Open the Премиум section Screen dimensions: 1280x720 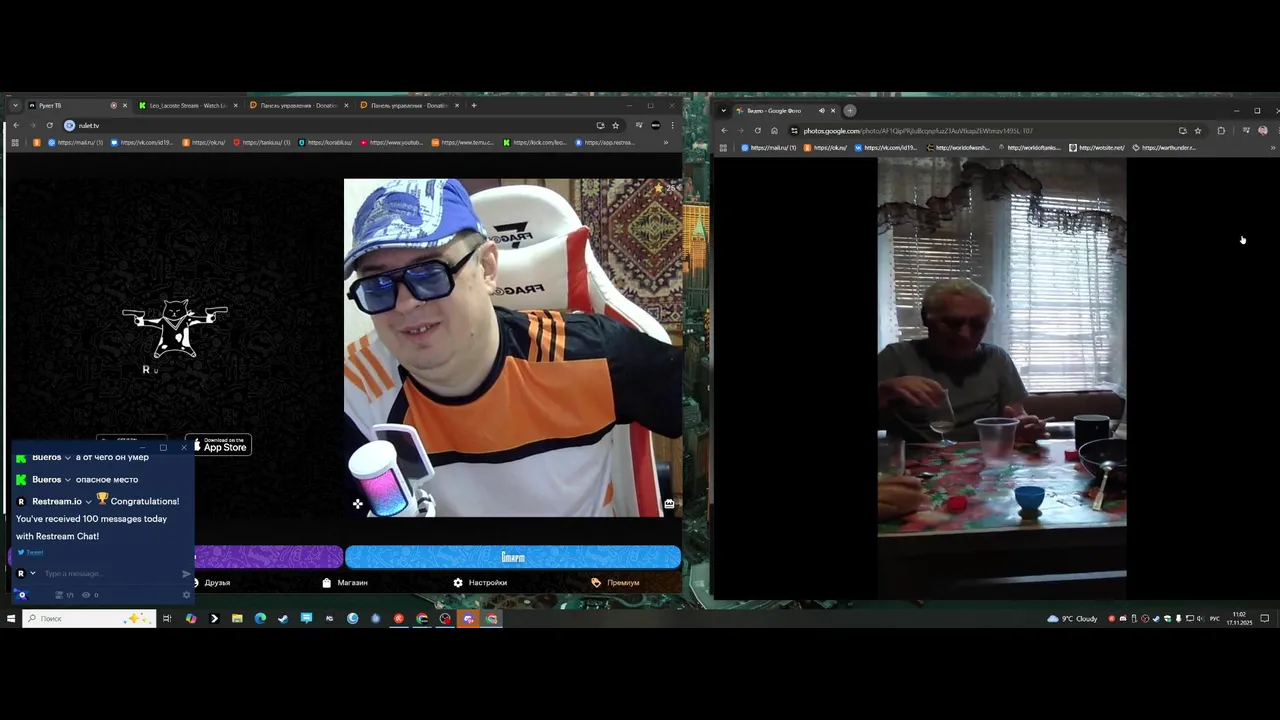[615, 582]
